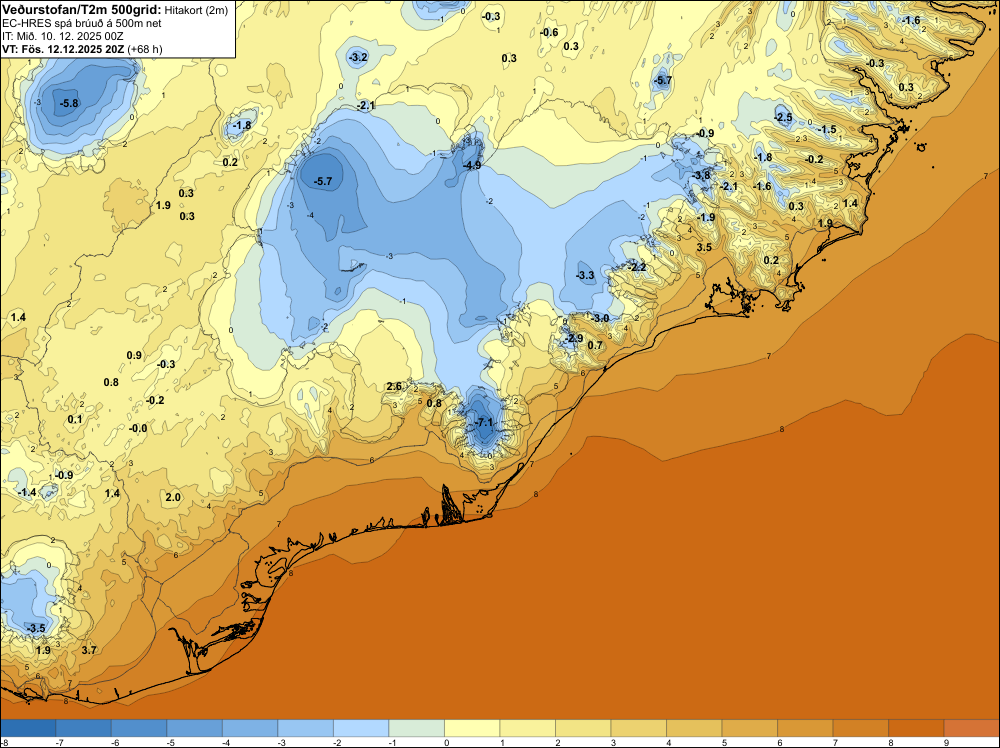This screenshot has height=748, width=1000.
Task: Pick the legend swatch between 4 and 5
Action: (694, 728)
